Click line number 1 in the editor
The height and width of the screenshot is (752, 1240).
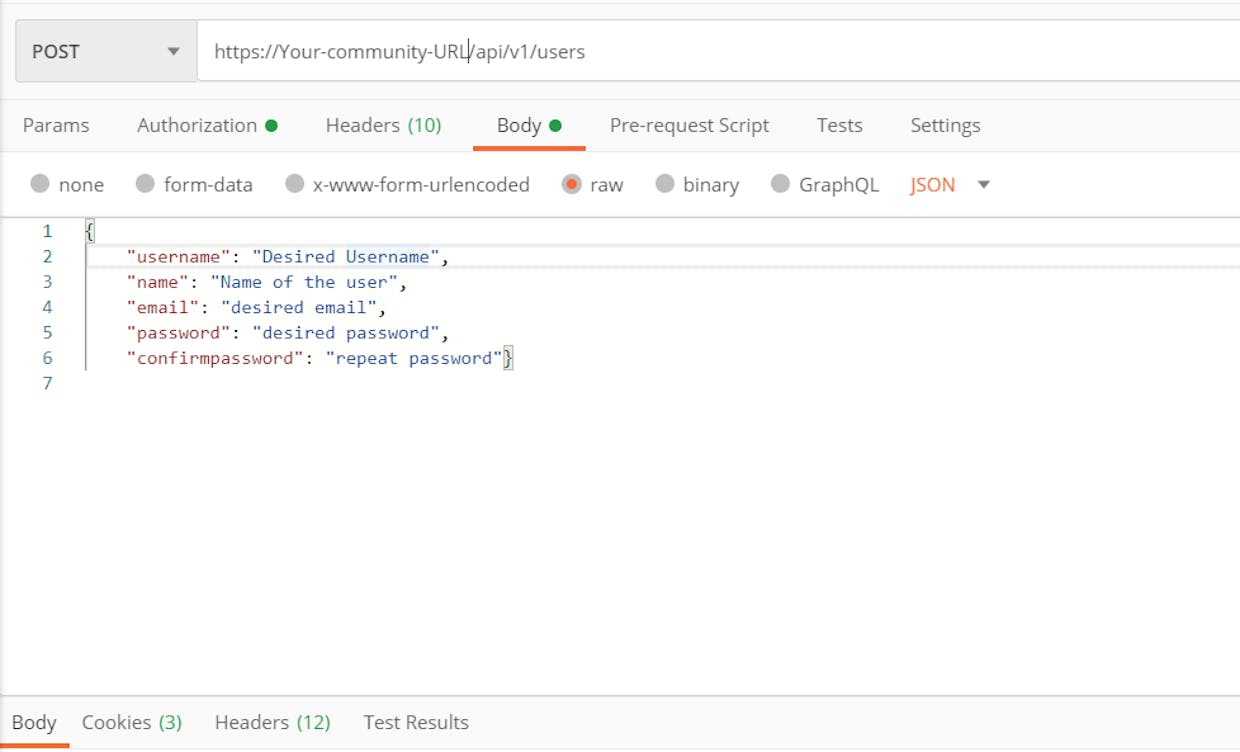pos(47,231)
